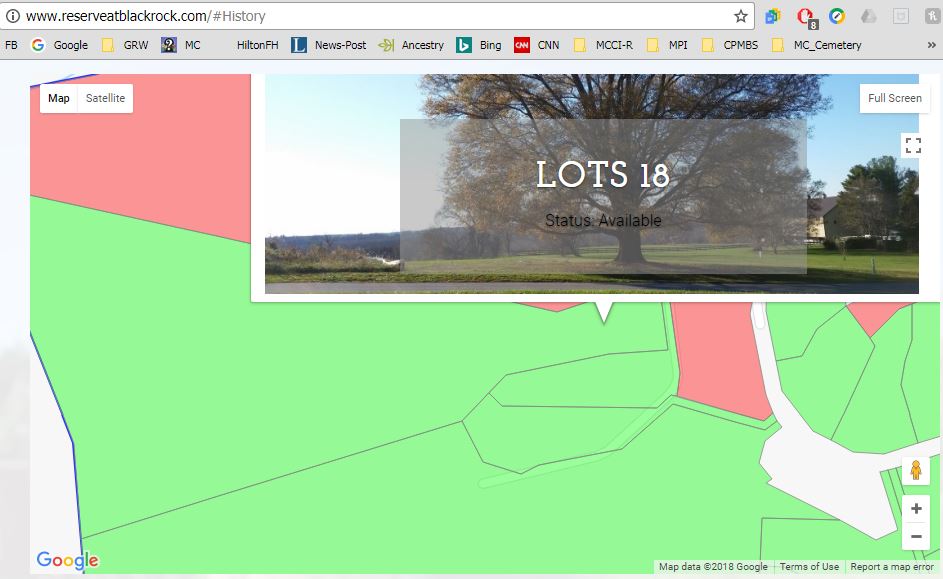Open the News-Post bookmark
943x579 pixels.
(x=328, y=45)
